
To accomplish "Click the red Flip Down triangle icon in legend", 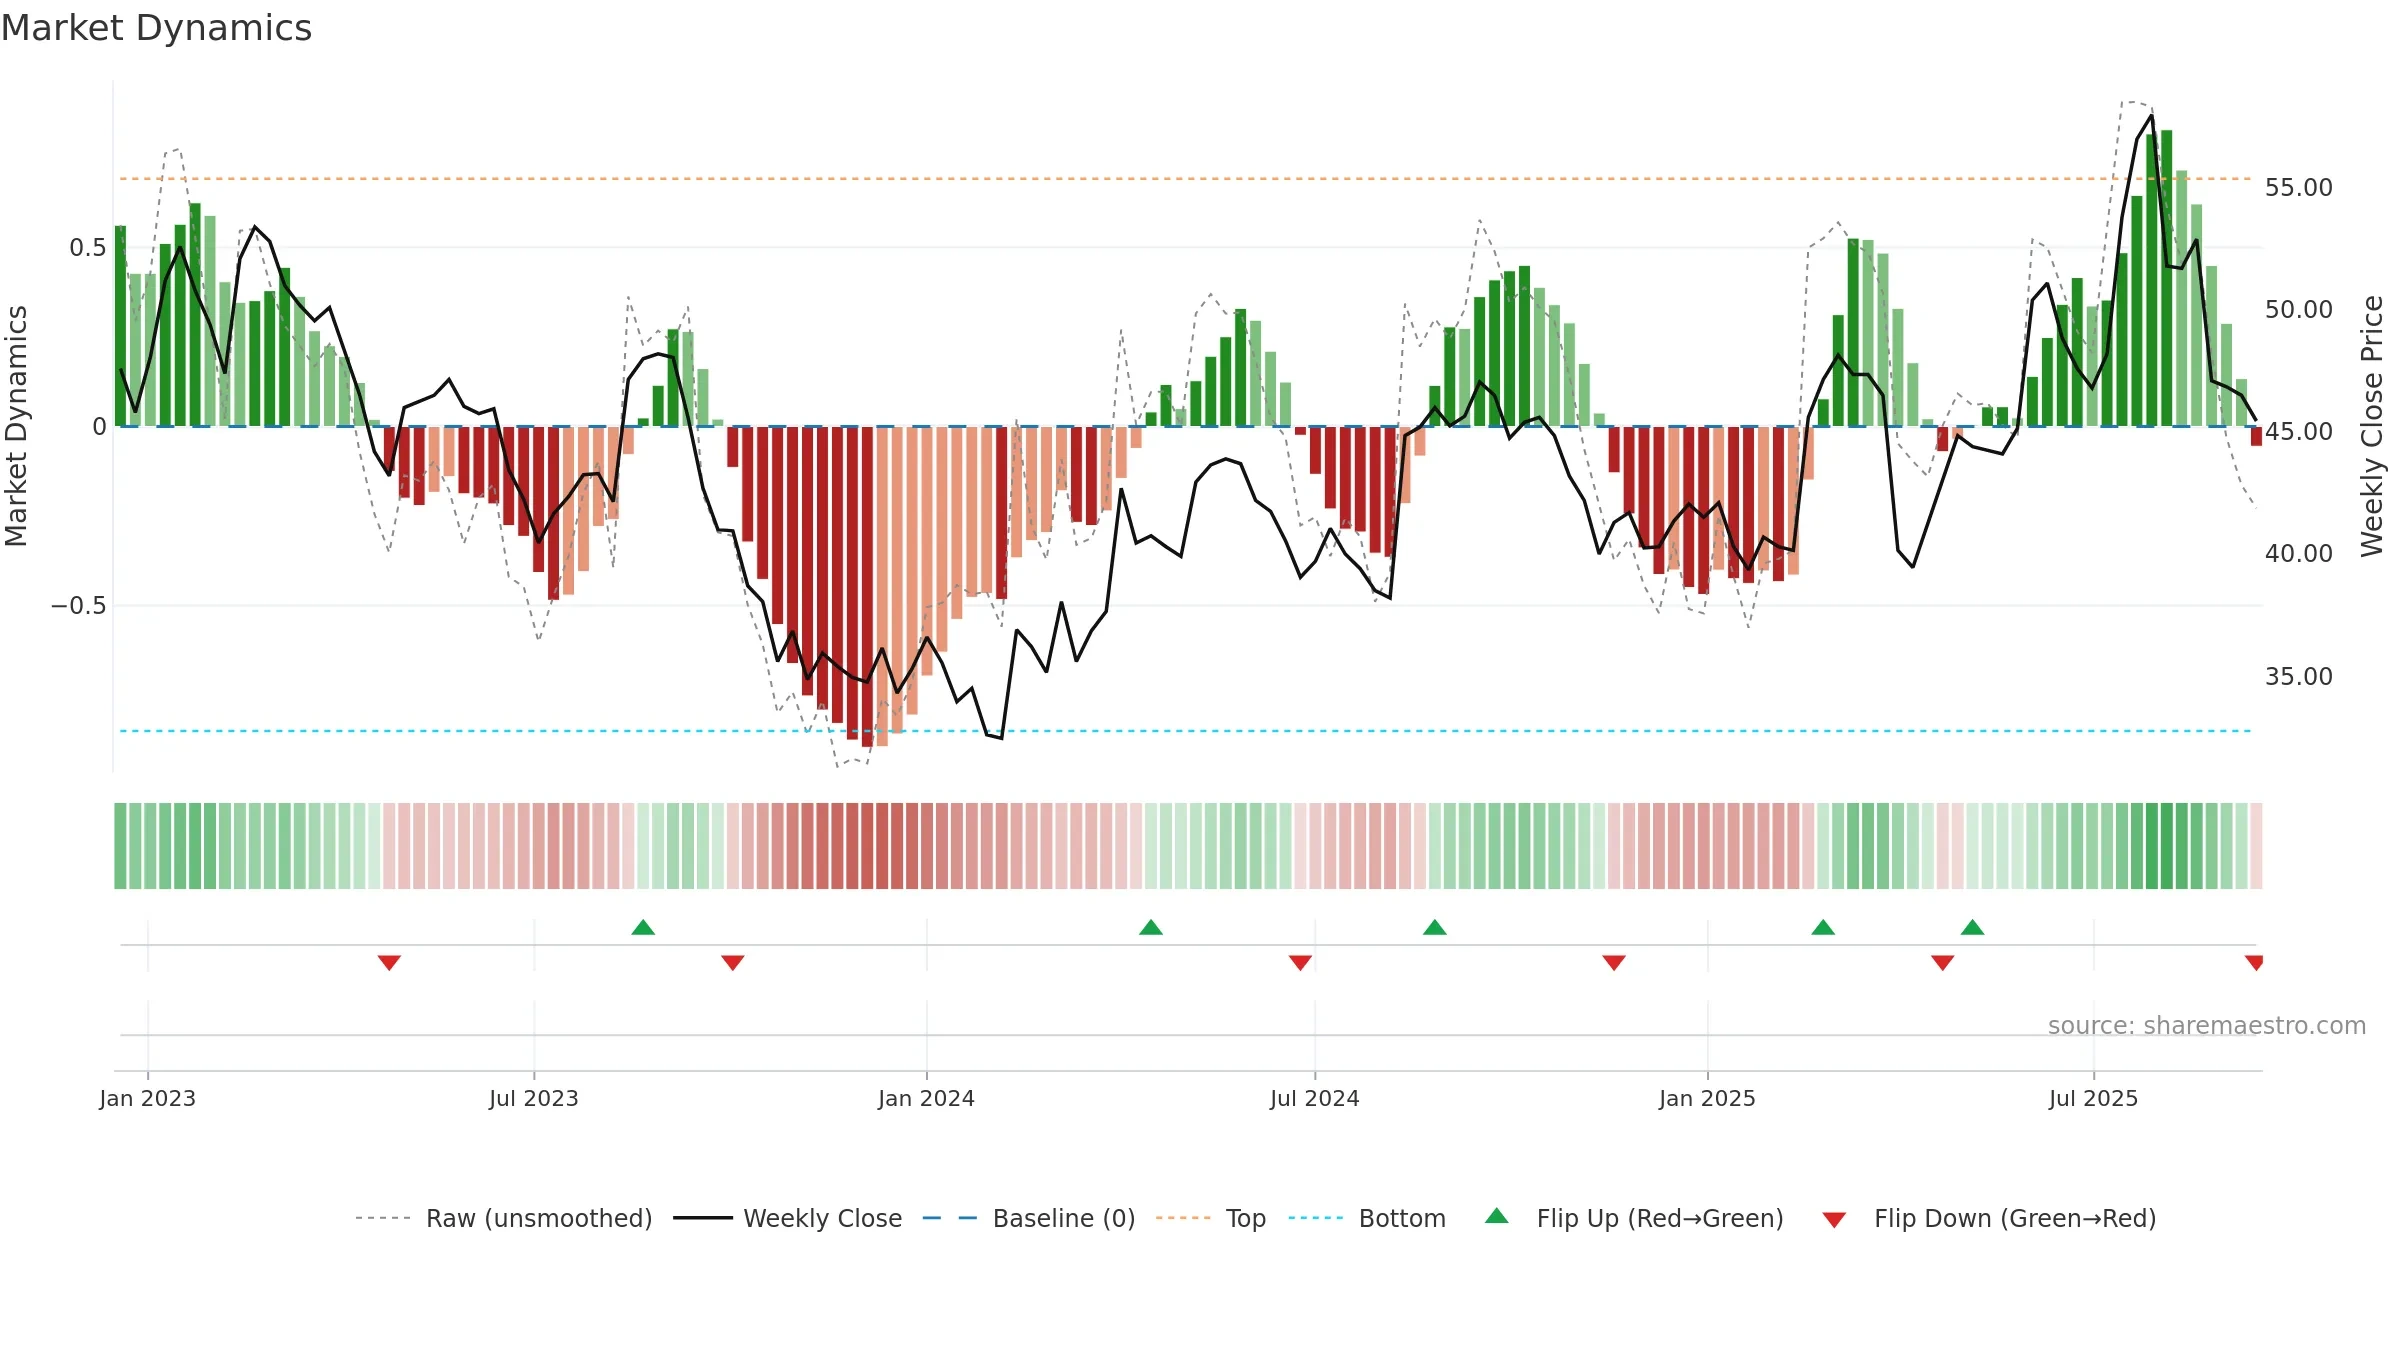I will click(x=1834, y=1220).
